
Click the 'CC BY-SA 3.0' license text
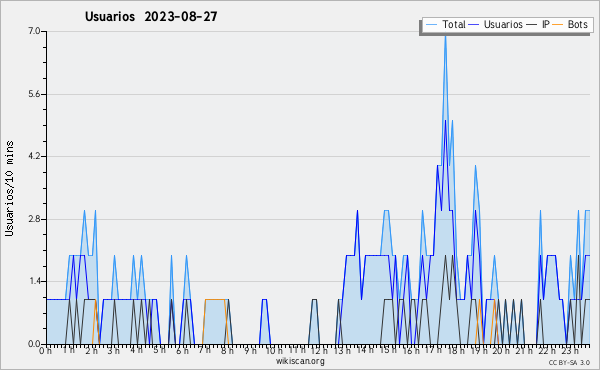[x=569, y=362]
